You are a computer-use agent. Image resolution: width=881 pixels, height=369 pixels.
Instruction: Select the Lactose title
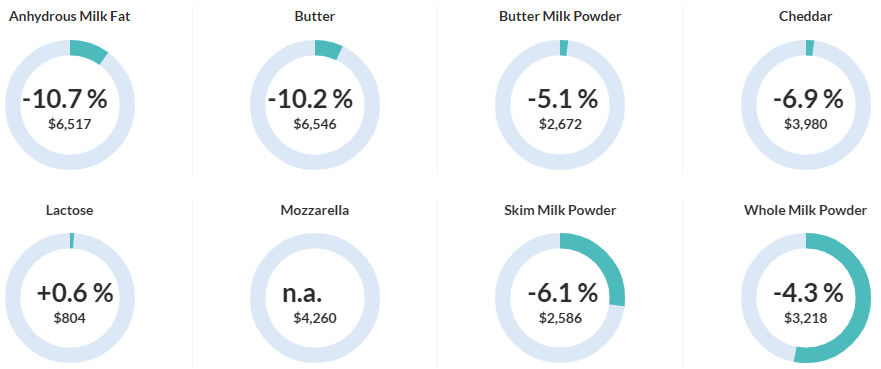[70, 211]
